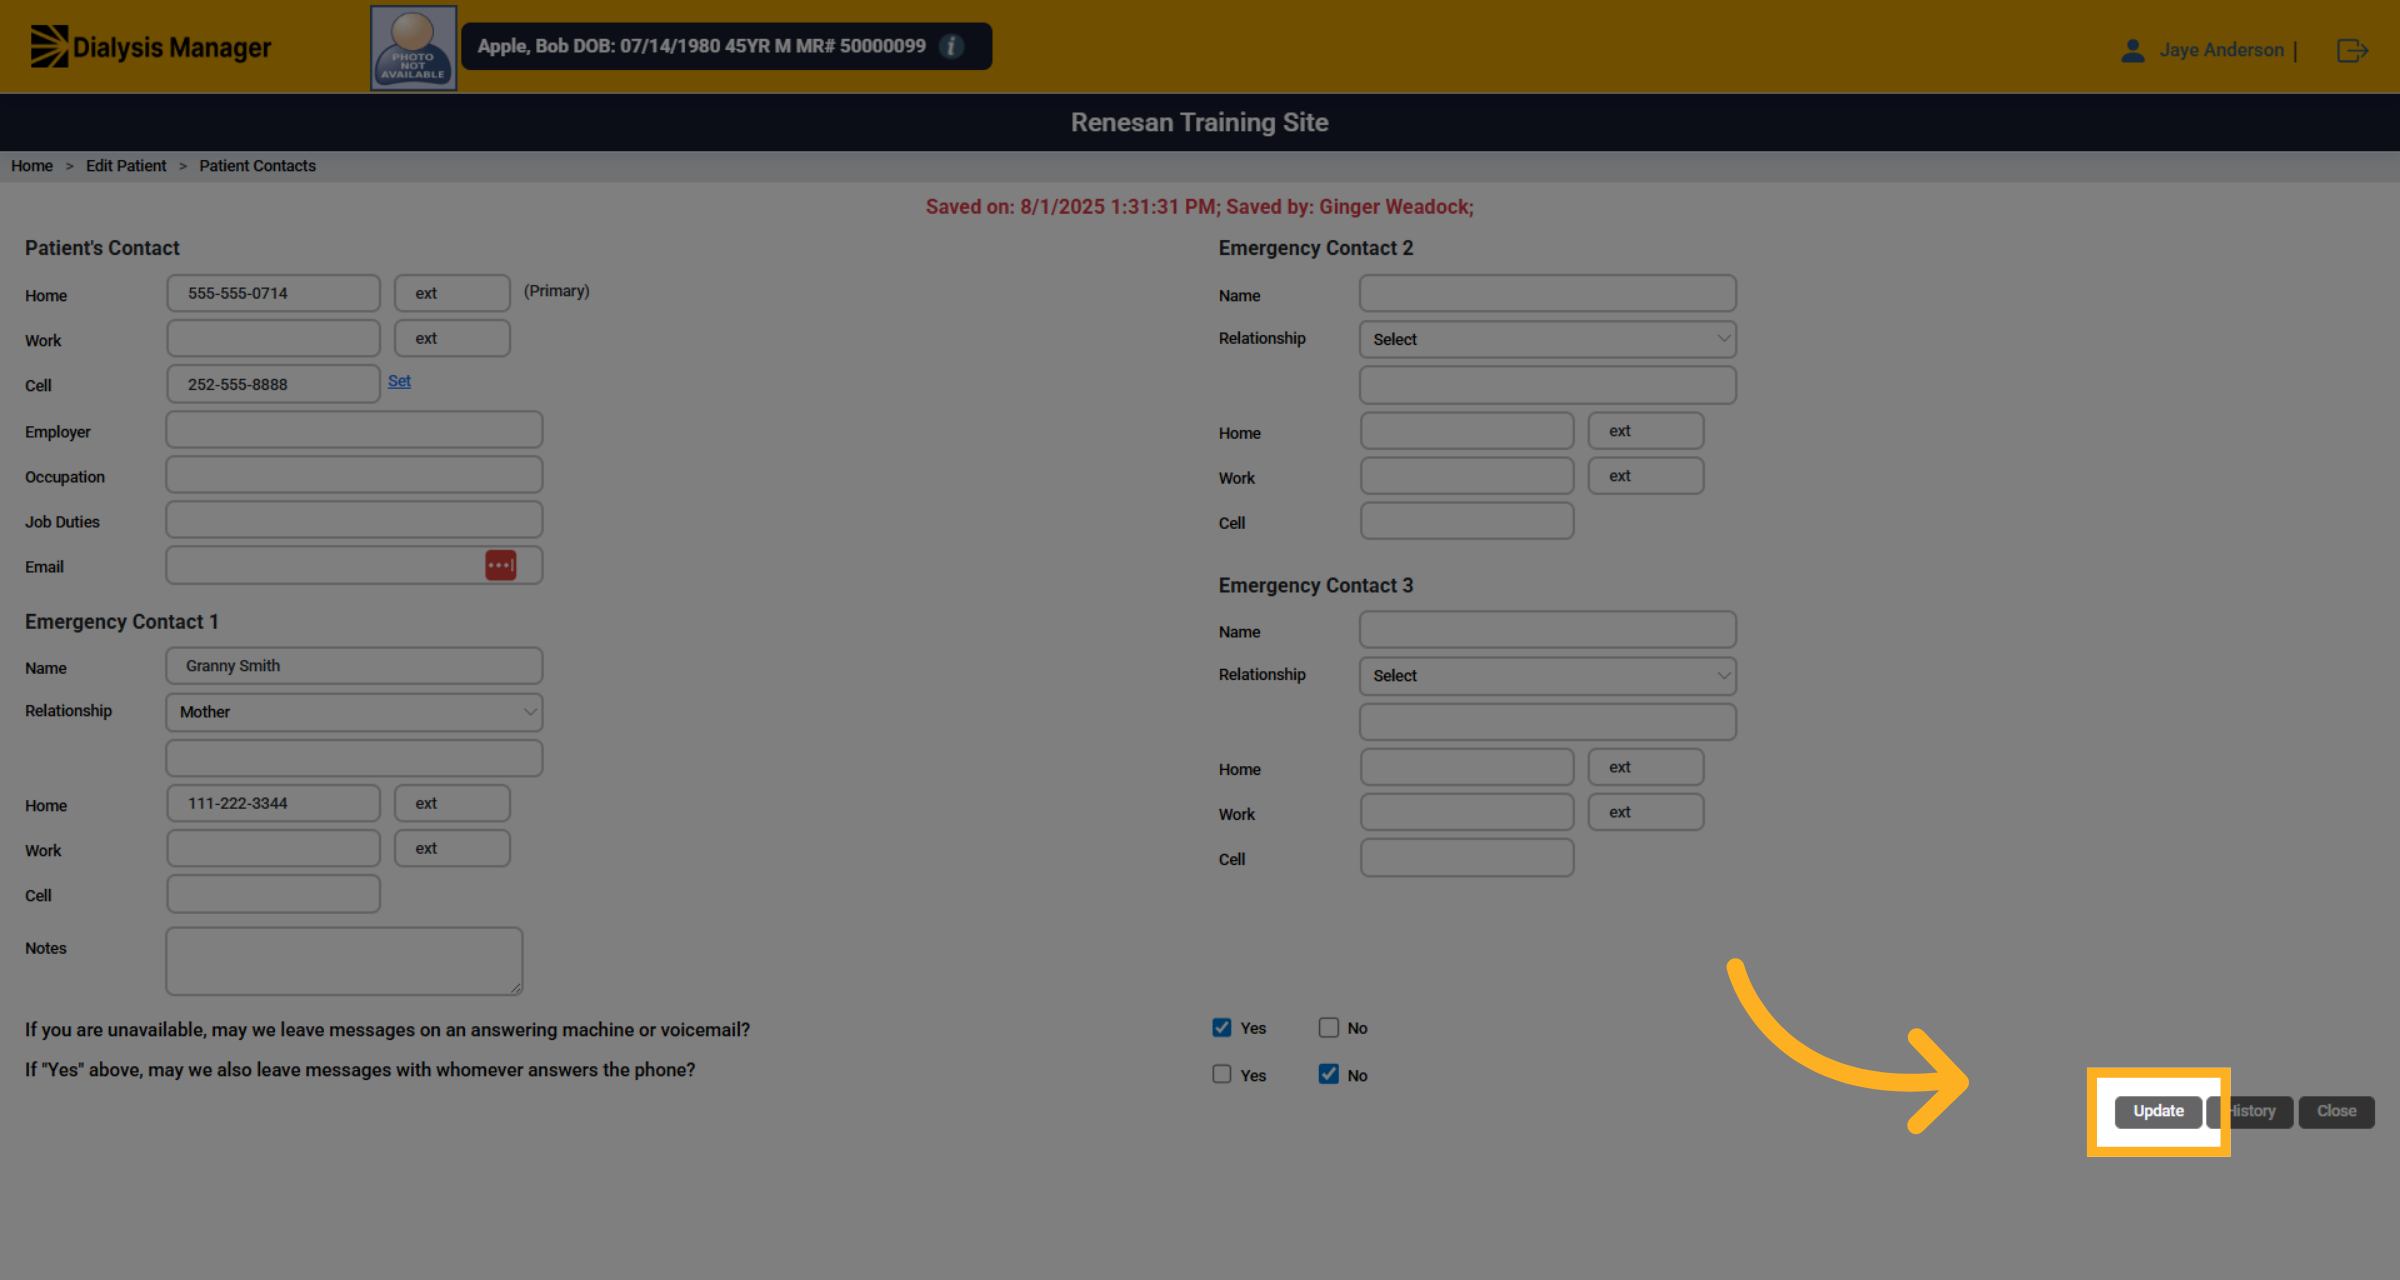
Task: Click patient's Cell phone field
Action: pos(273,384)
